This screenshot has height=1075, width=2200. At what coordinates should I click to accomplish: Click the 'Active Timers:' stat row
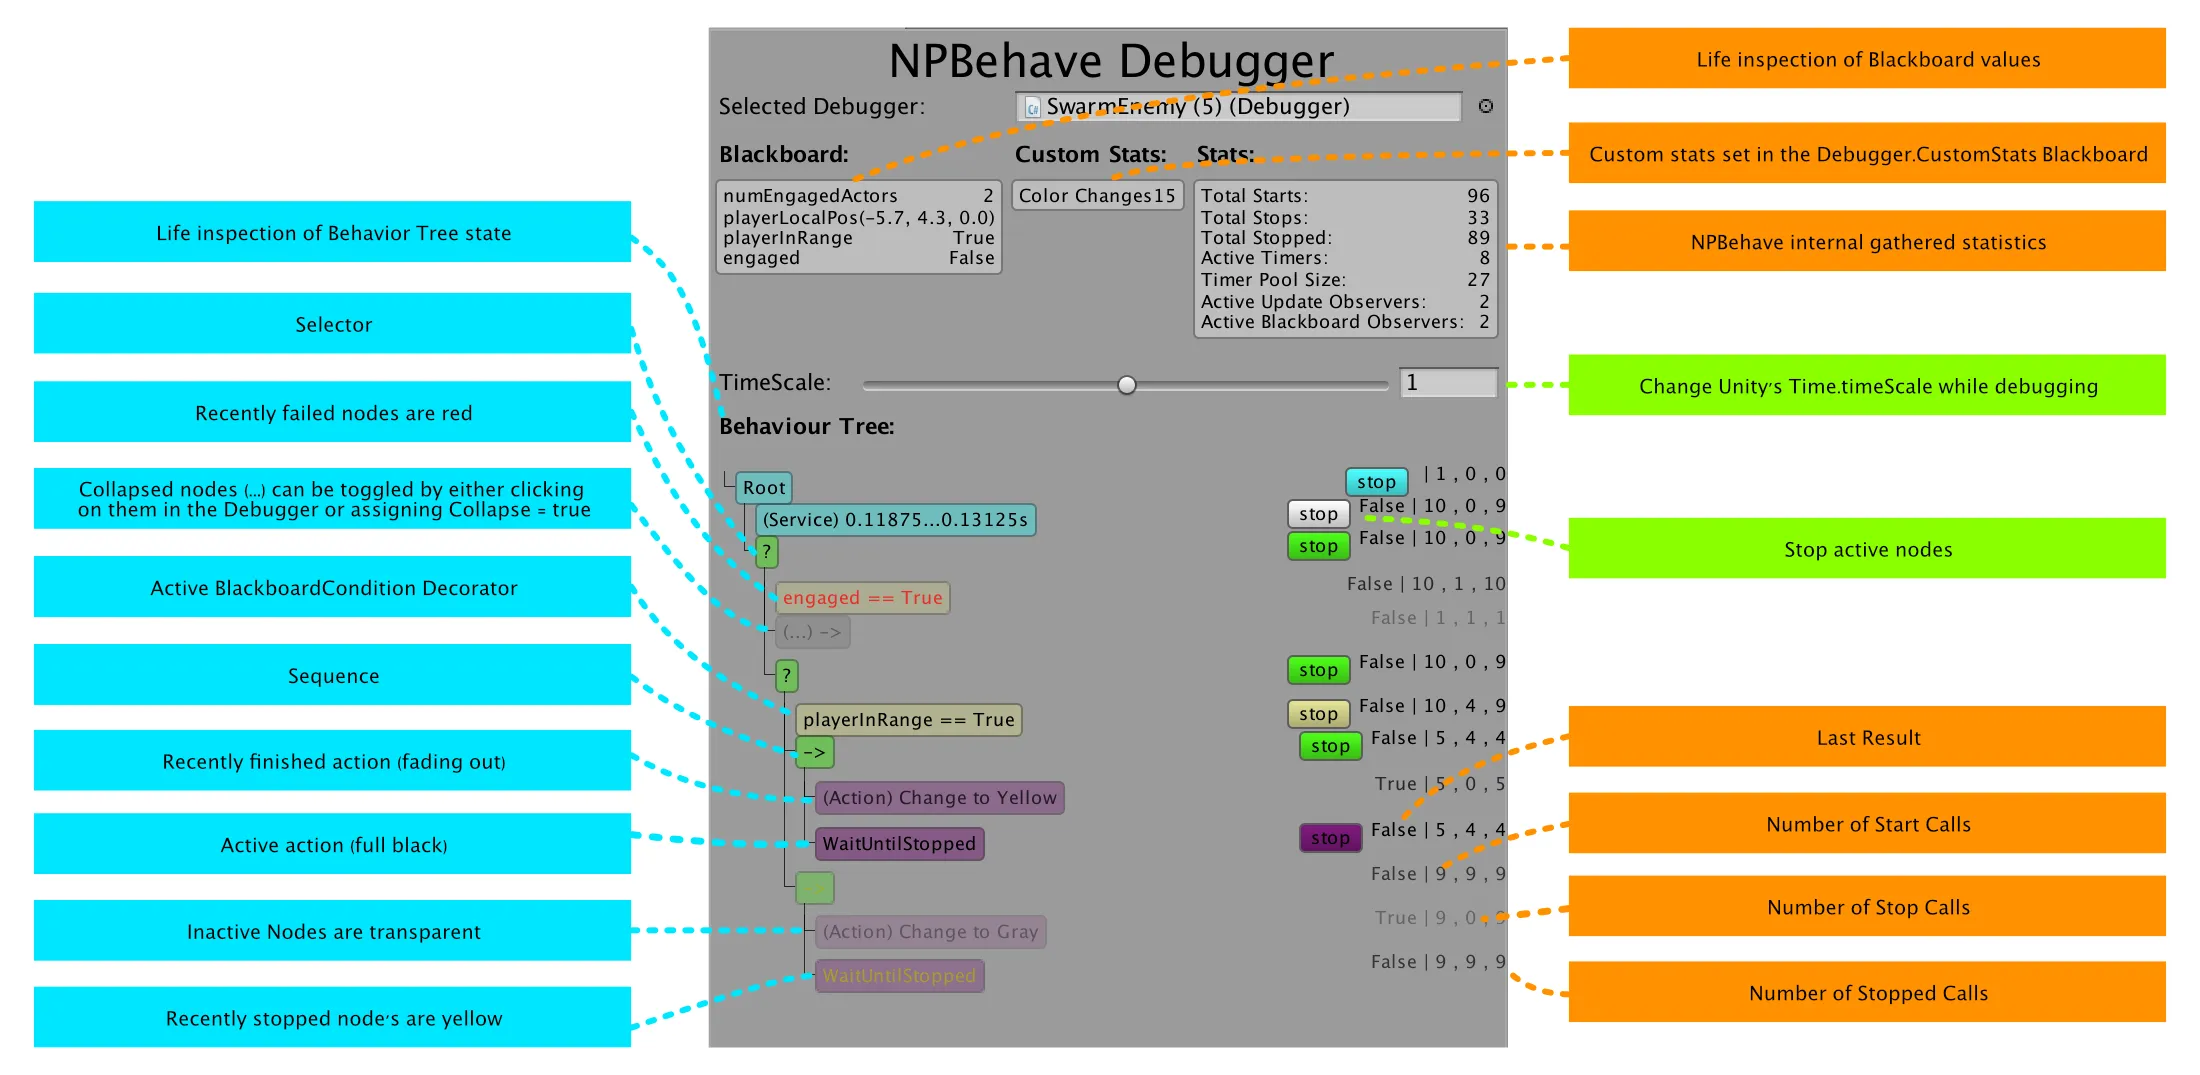(x=1346, y=258)
